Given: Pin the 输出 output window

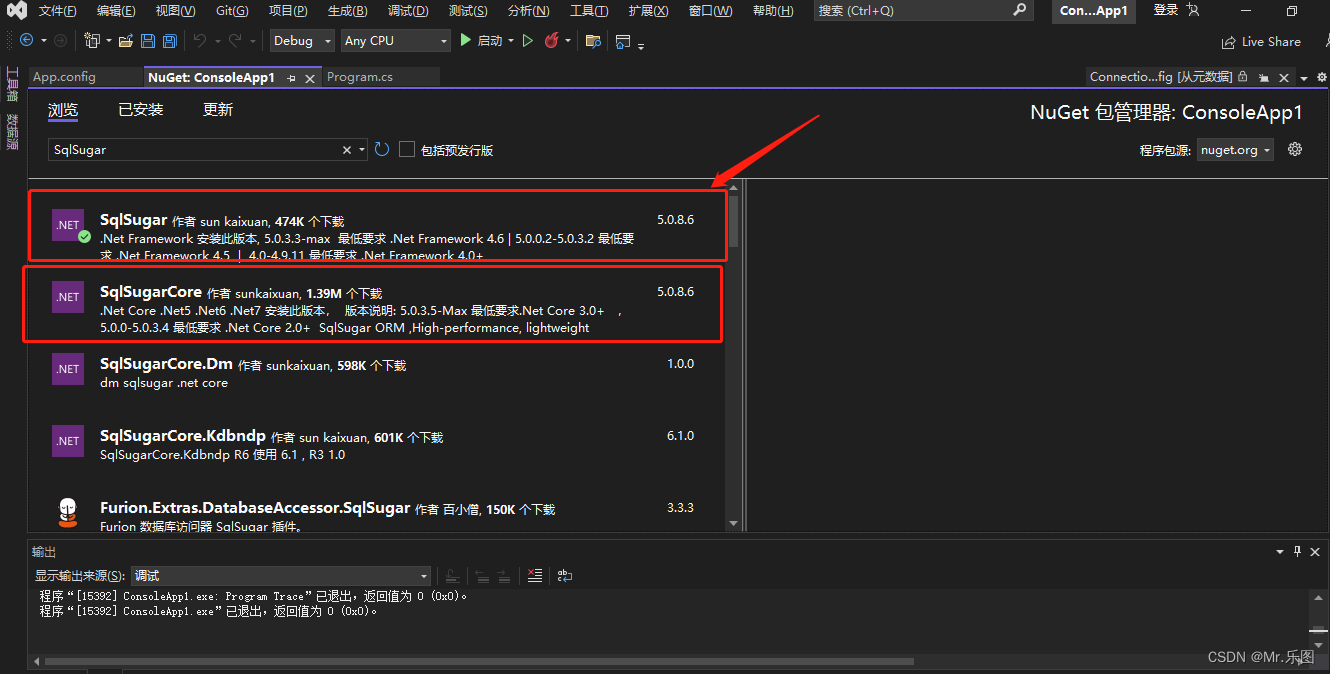Looking at the screenshot, I should point(1297,551).
